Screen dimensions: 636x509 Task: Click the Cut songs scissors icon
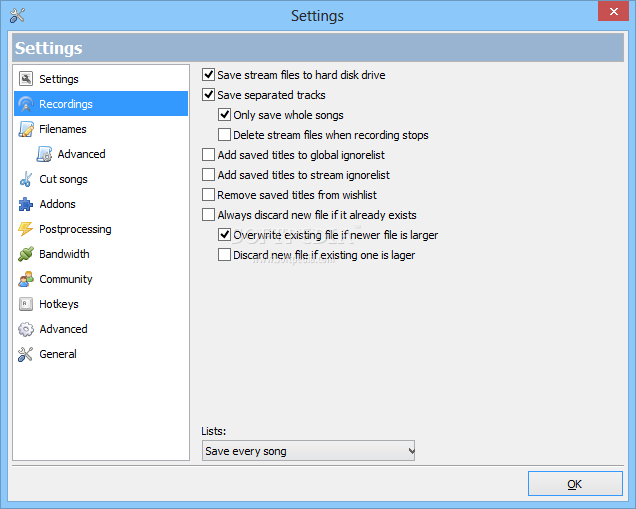click(26, 179)
